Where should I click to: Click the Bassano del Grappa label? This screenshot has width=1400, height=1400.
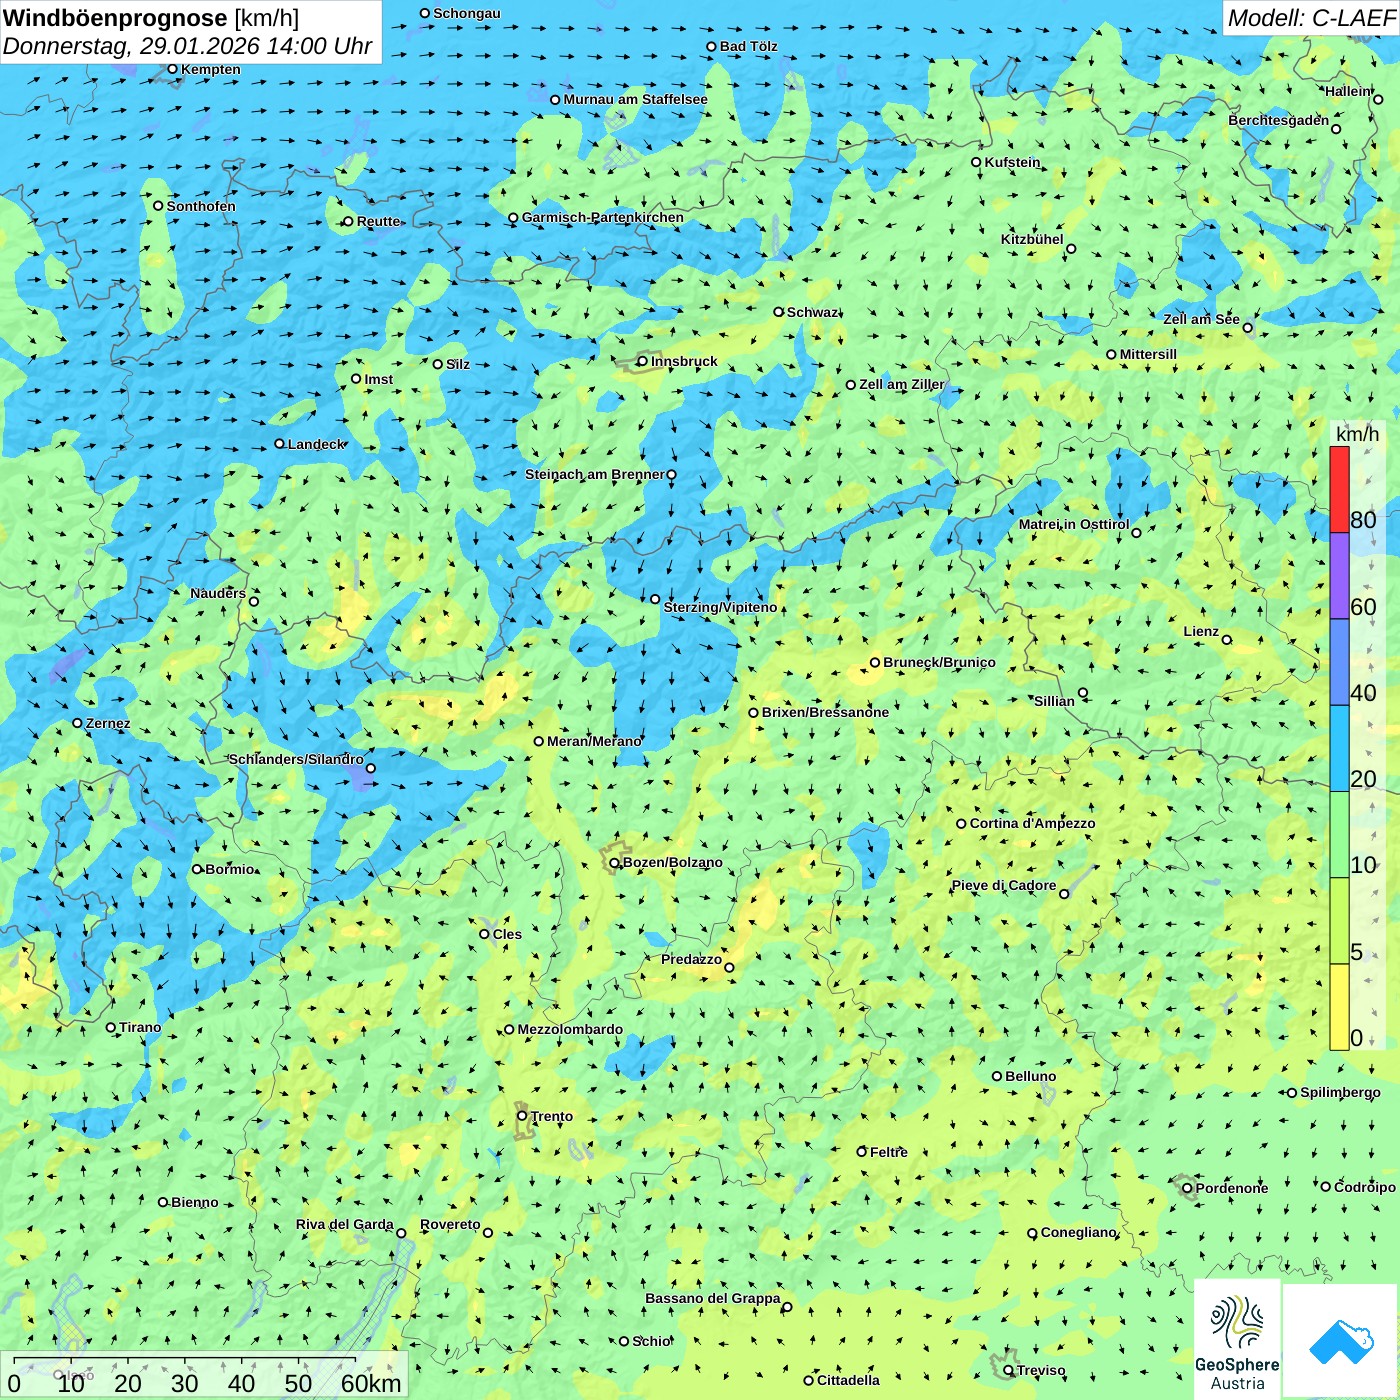point(713,1298)
